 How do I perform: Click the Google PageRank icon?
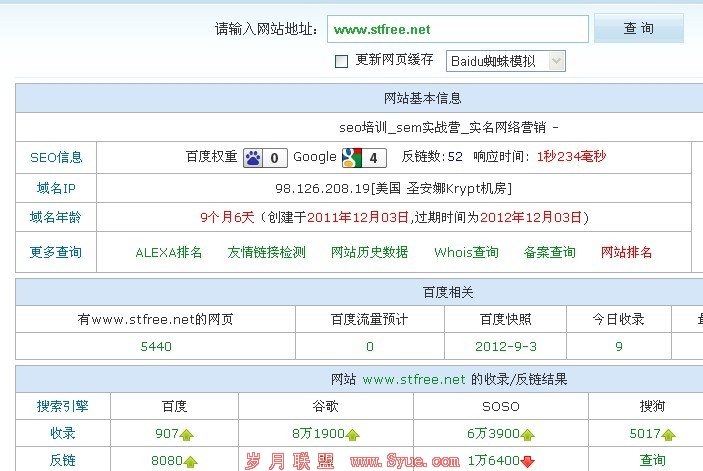(351, 157)
